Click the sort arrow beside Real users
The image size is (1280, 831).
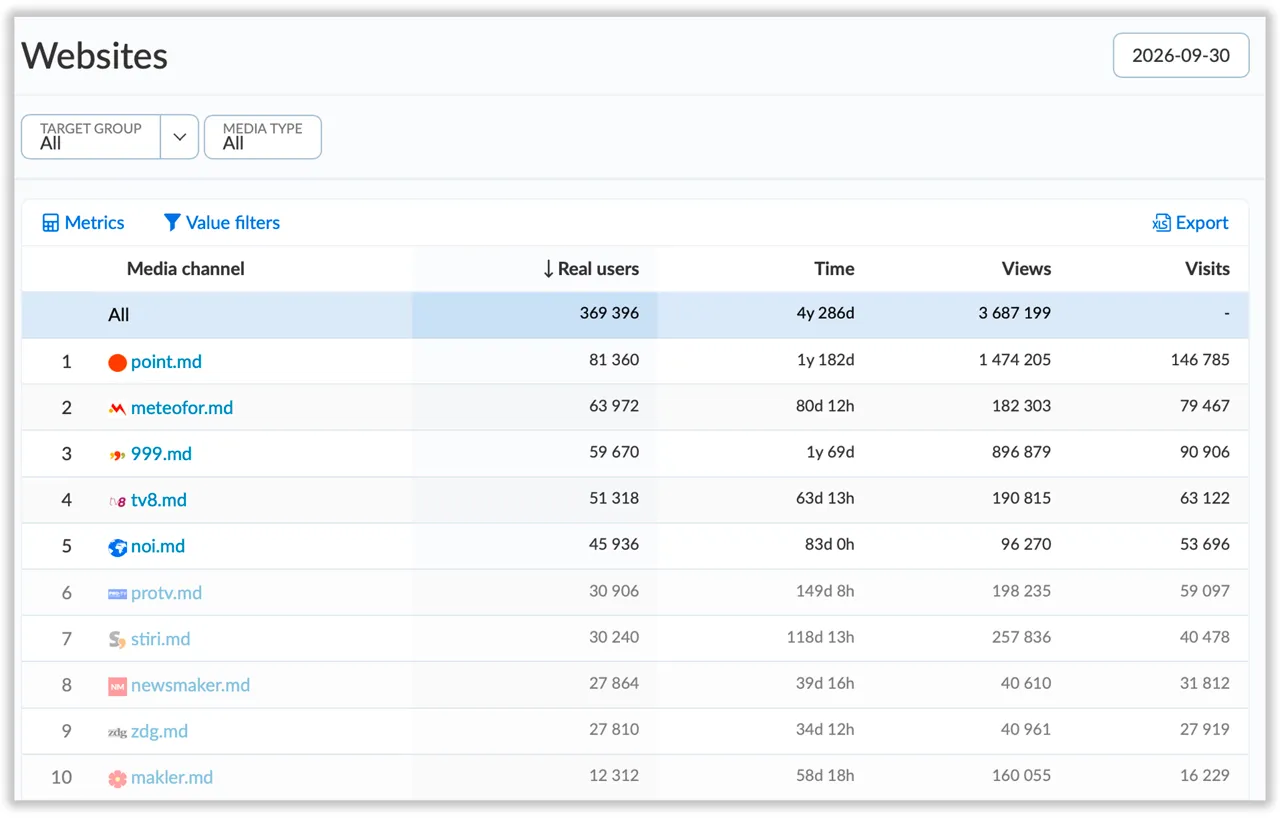pyautogui.click(x=548, y=269)
